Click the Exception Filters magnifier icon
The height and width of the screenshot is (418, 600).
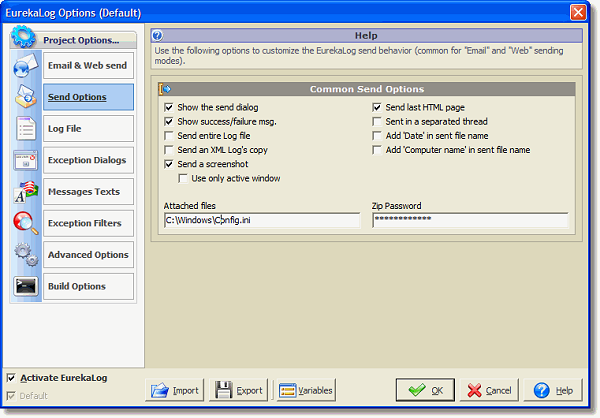tap(26, 223)
